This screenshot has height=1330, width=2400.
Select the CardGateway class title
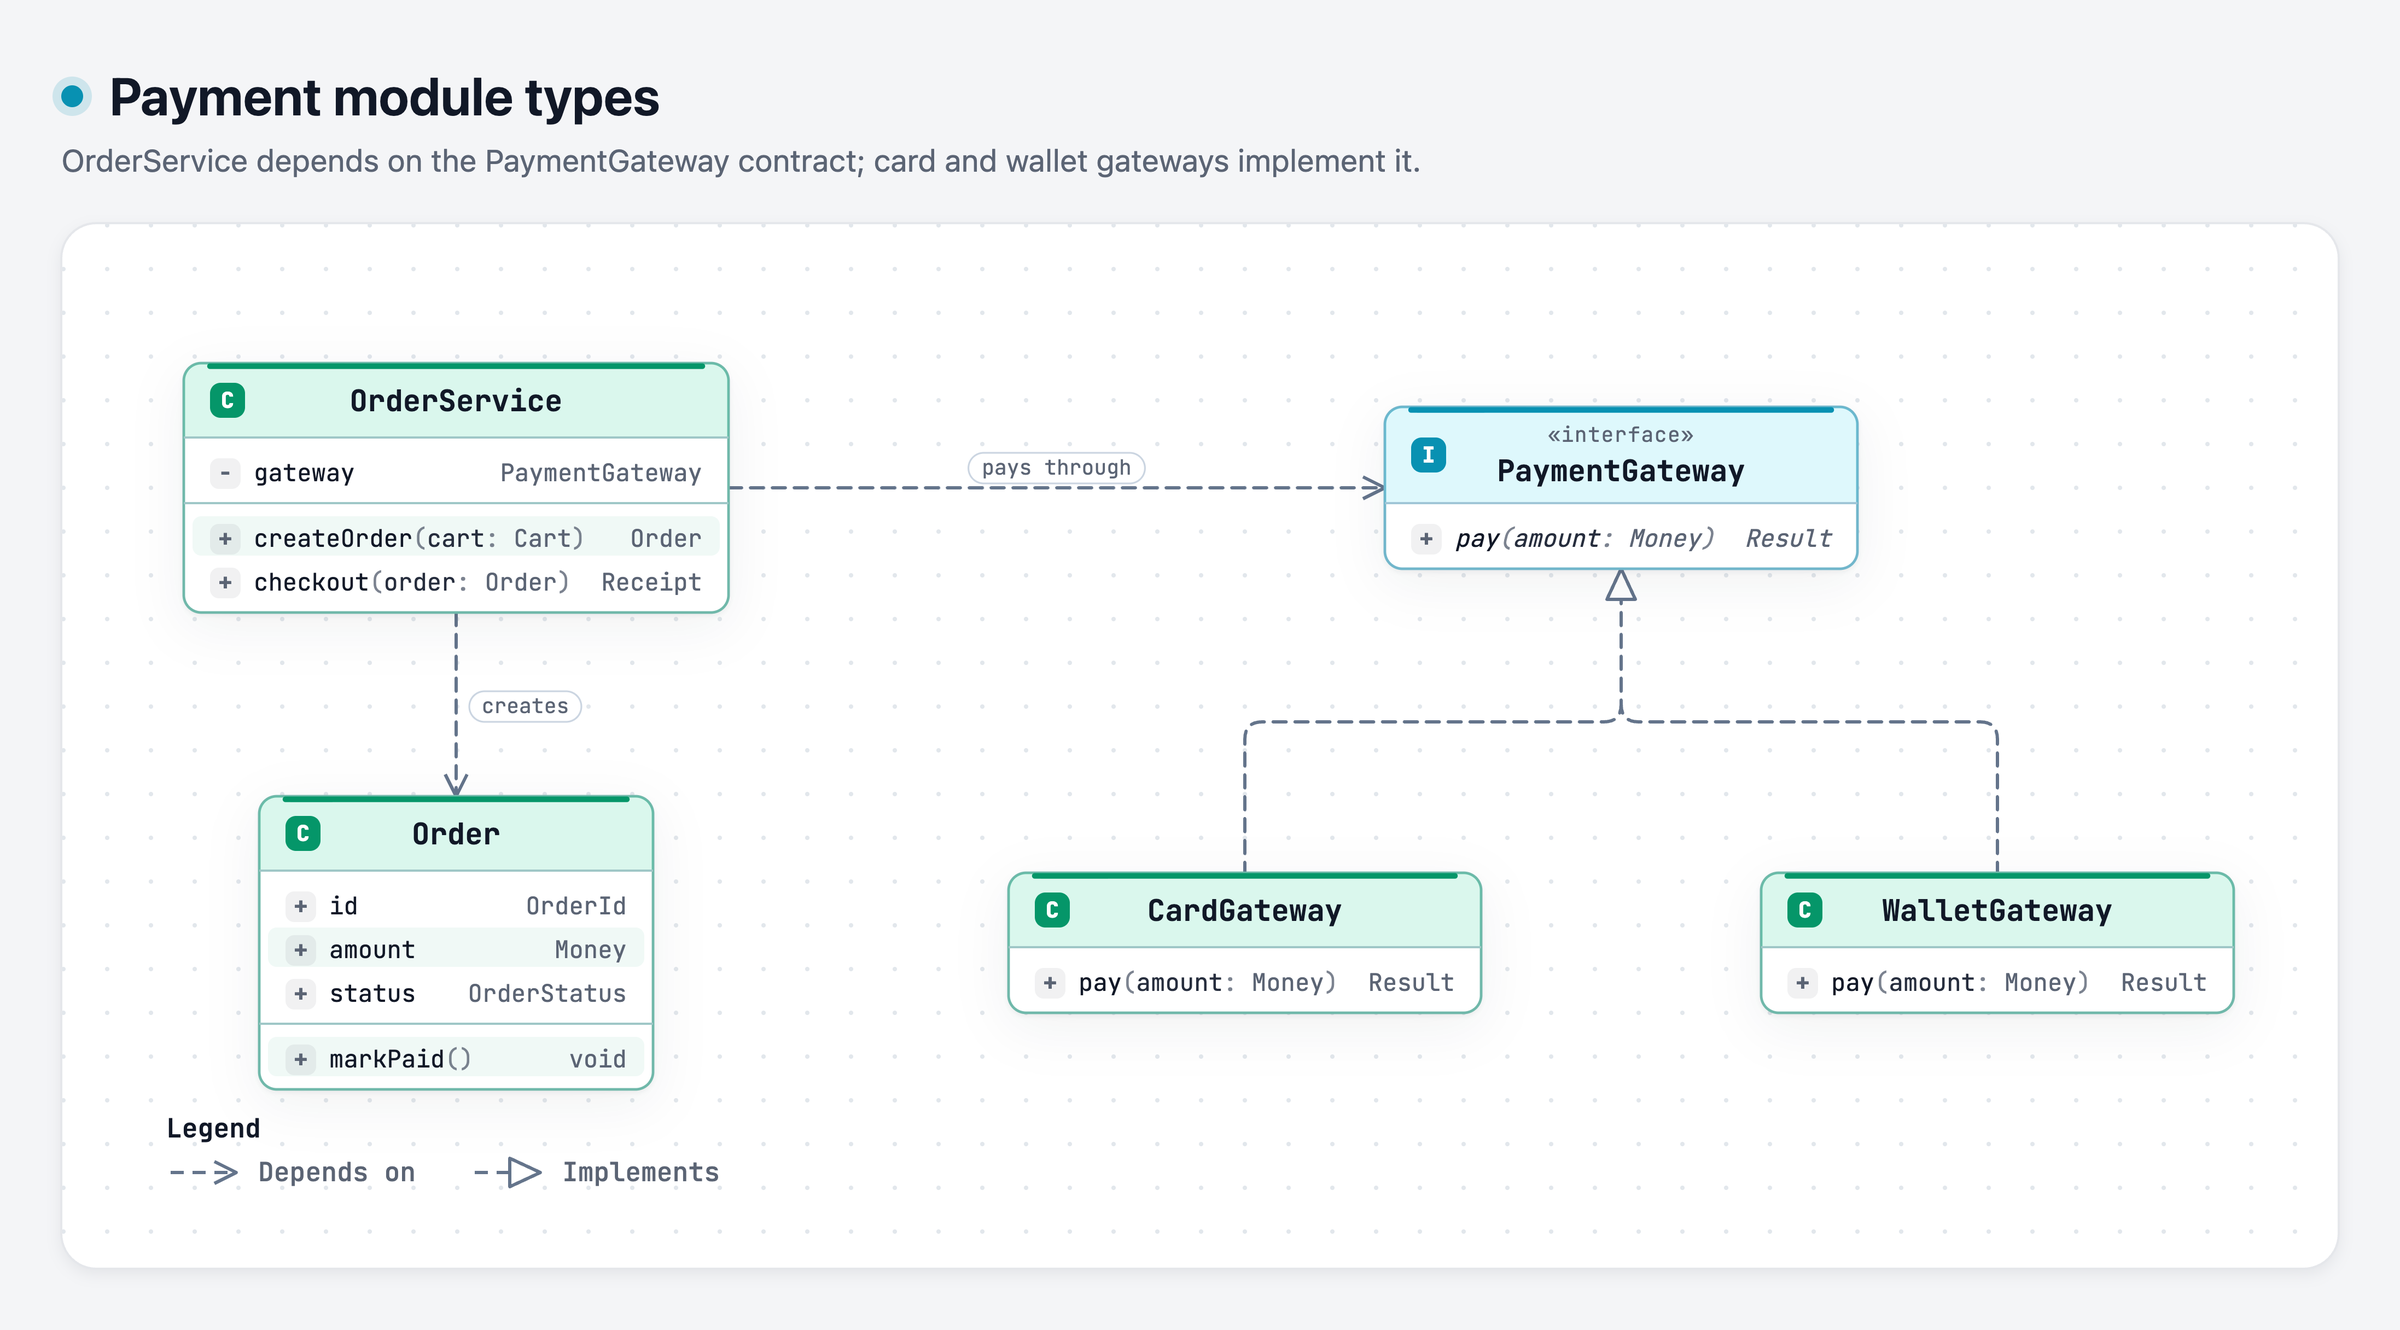point(1244,911)
